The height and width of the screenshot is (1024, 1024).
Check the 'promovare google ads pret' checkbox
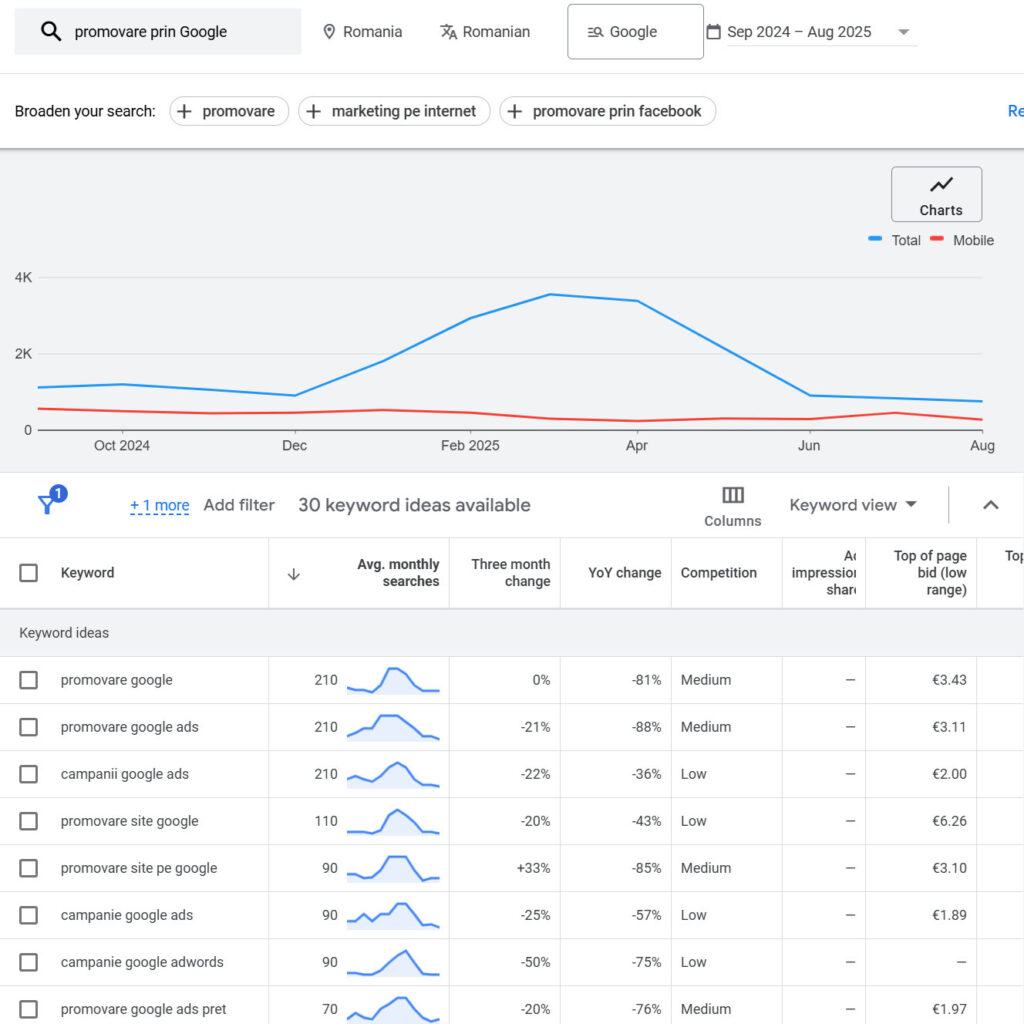pyautogui.click(x=29, y=1009)
